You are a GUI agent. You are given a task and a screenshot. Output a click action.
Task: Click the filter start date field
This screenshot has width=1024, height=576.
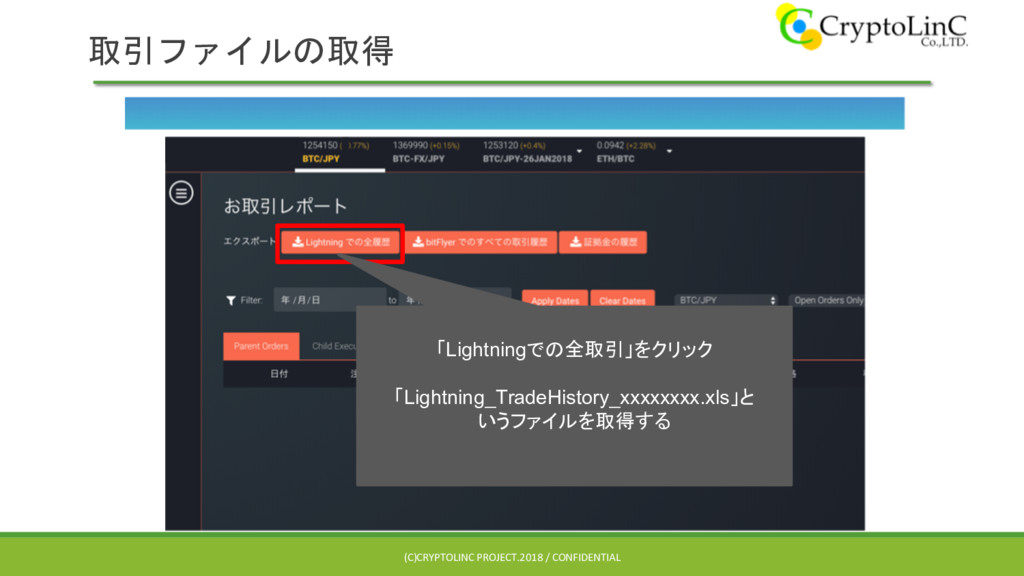click(330, 300)
